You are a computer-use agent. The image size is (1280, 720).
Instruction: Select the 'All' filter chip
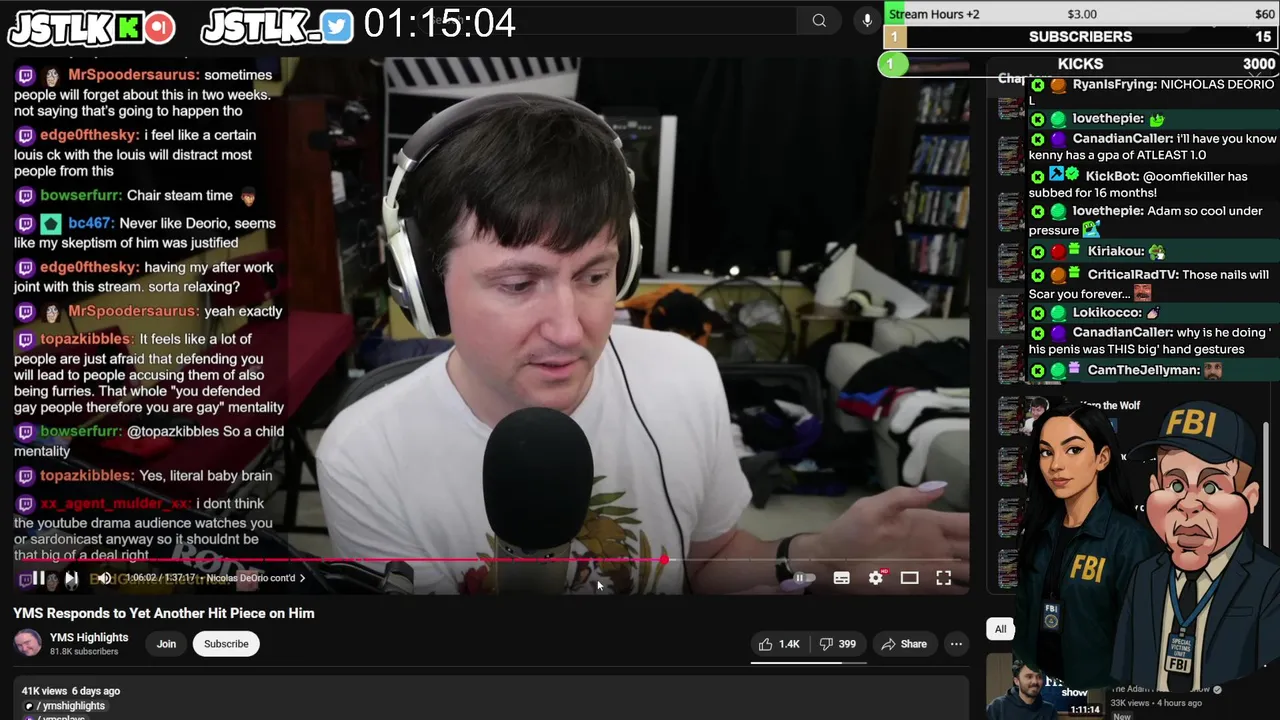click(1000, 629)
